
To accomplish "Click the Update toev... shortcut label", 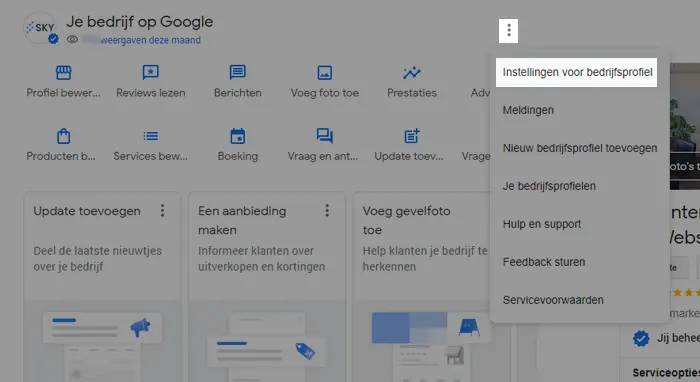I will [x=409, y=156].
